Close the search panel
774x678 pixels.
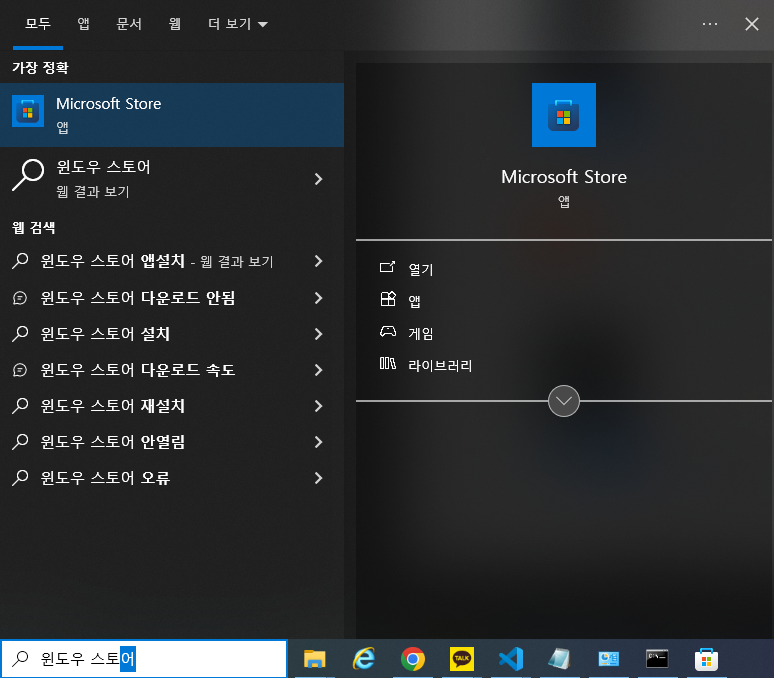pyautogui.click(x=751, y=24)
